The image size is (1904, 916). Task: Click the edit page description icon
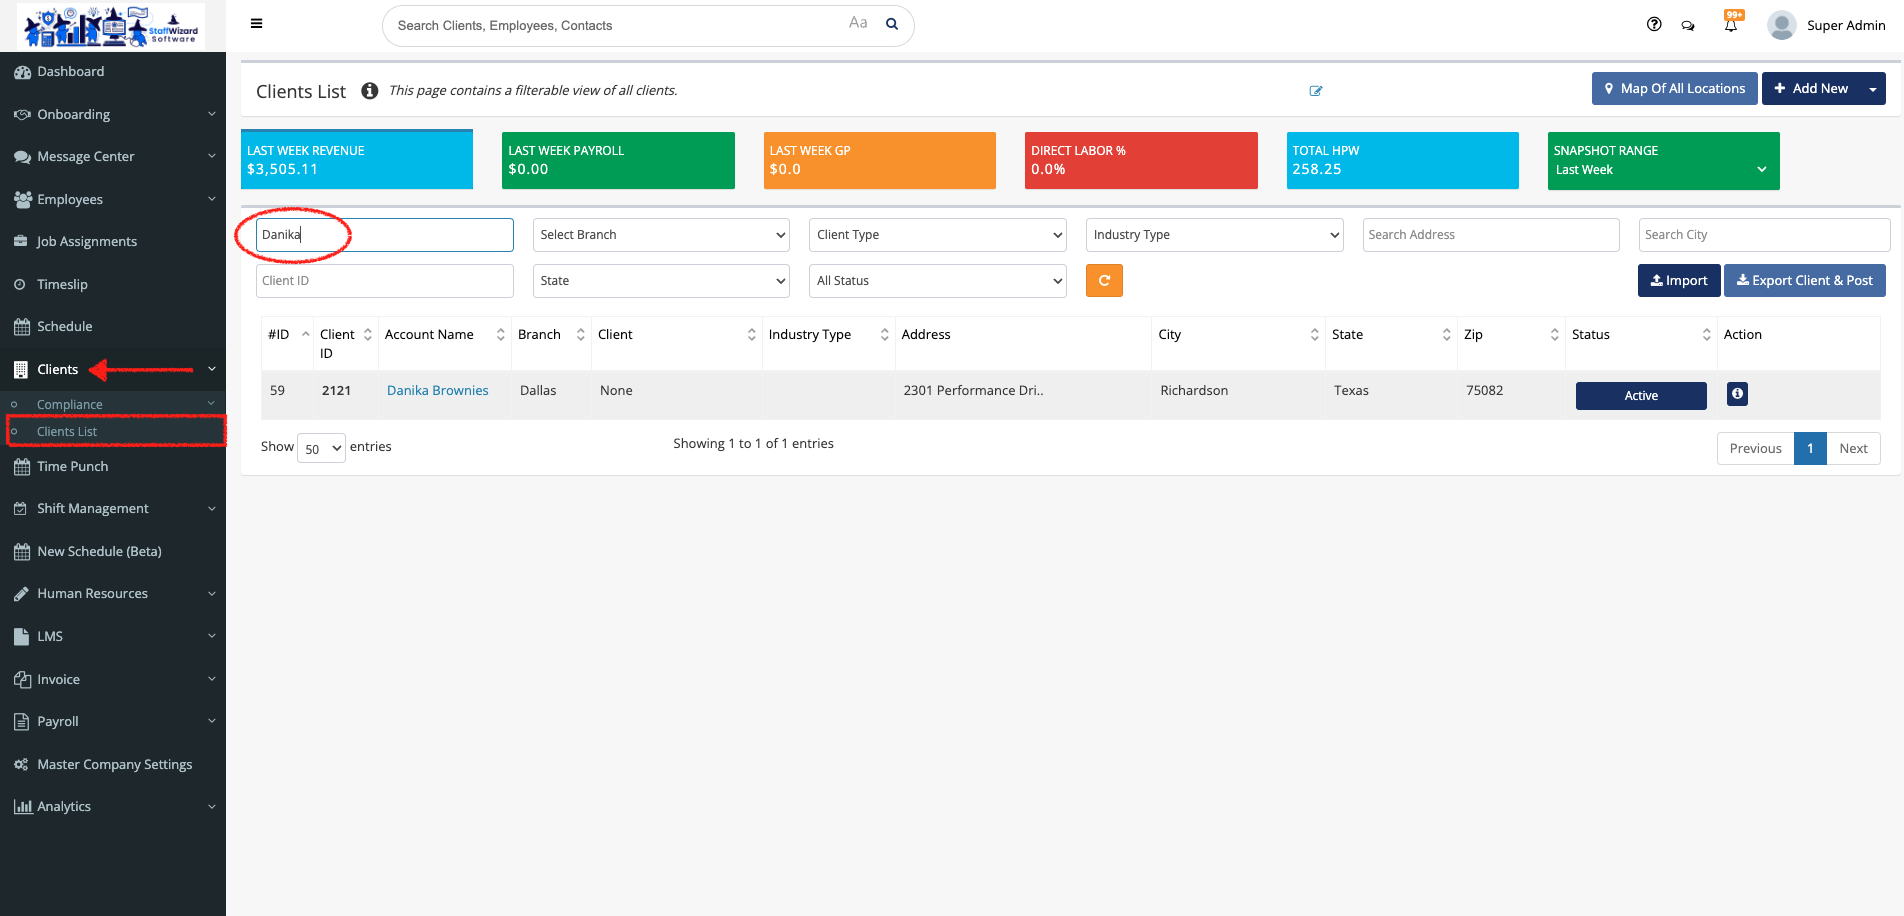click(1316, 91)
